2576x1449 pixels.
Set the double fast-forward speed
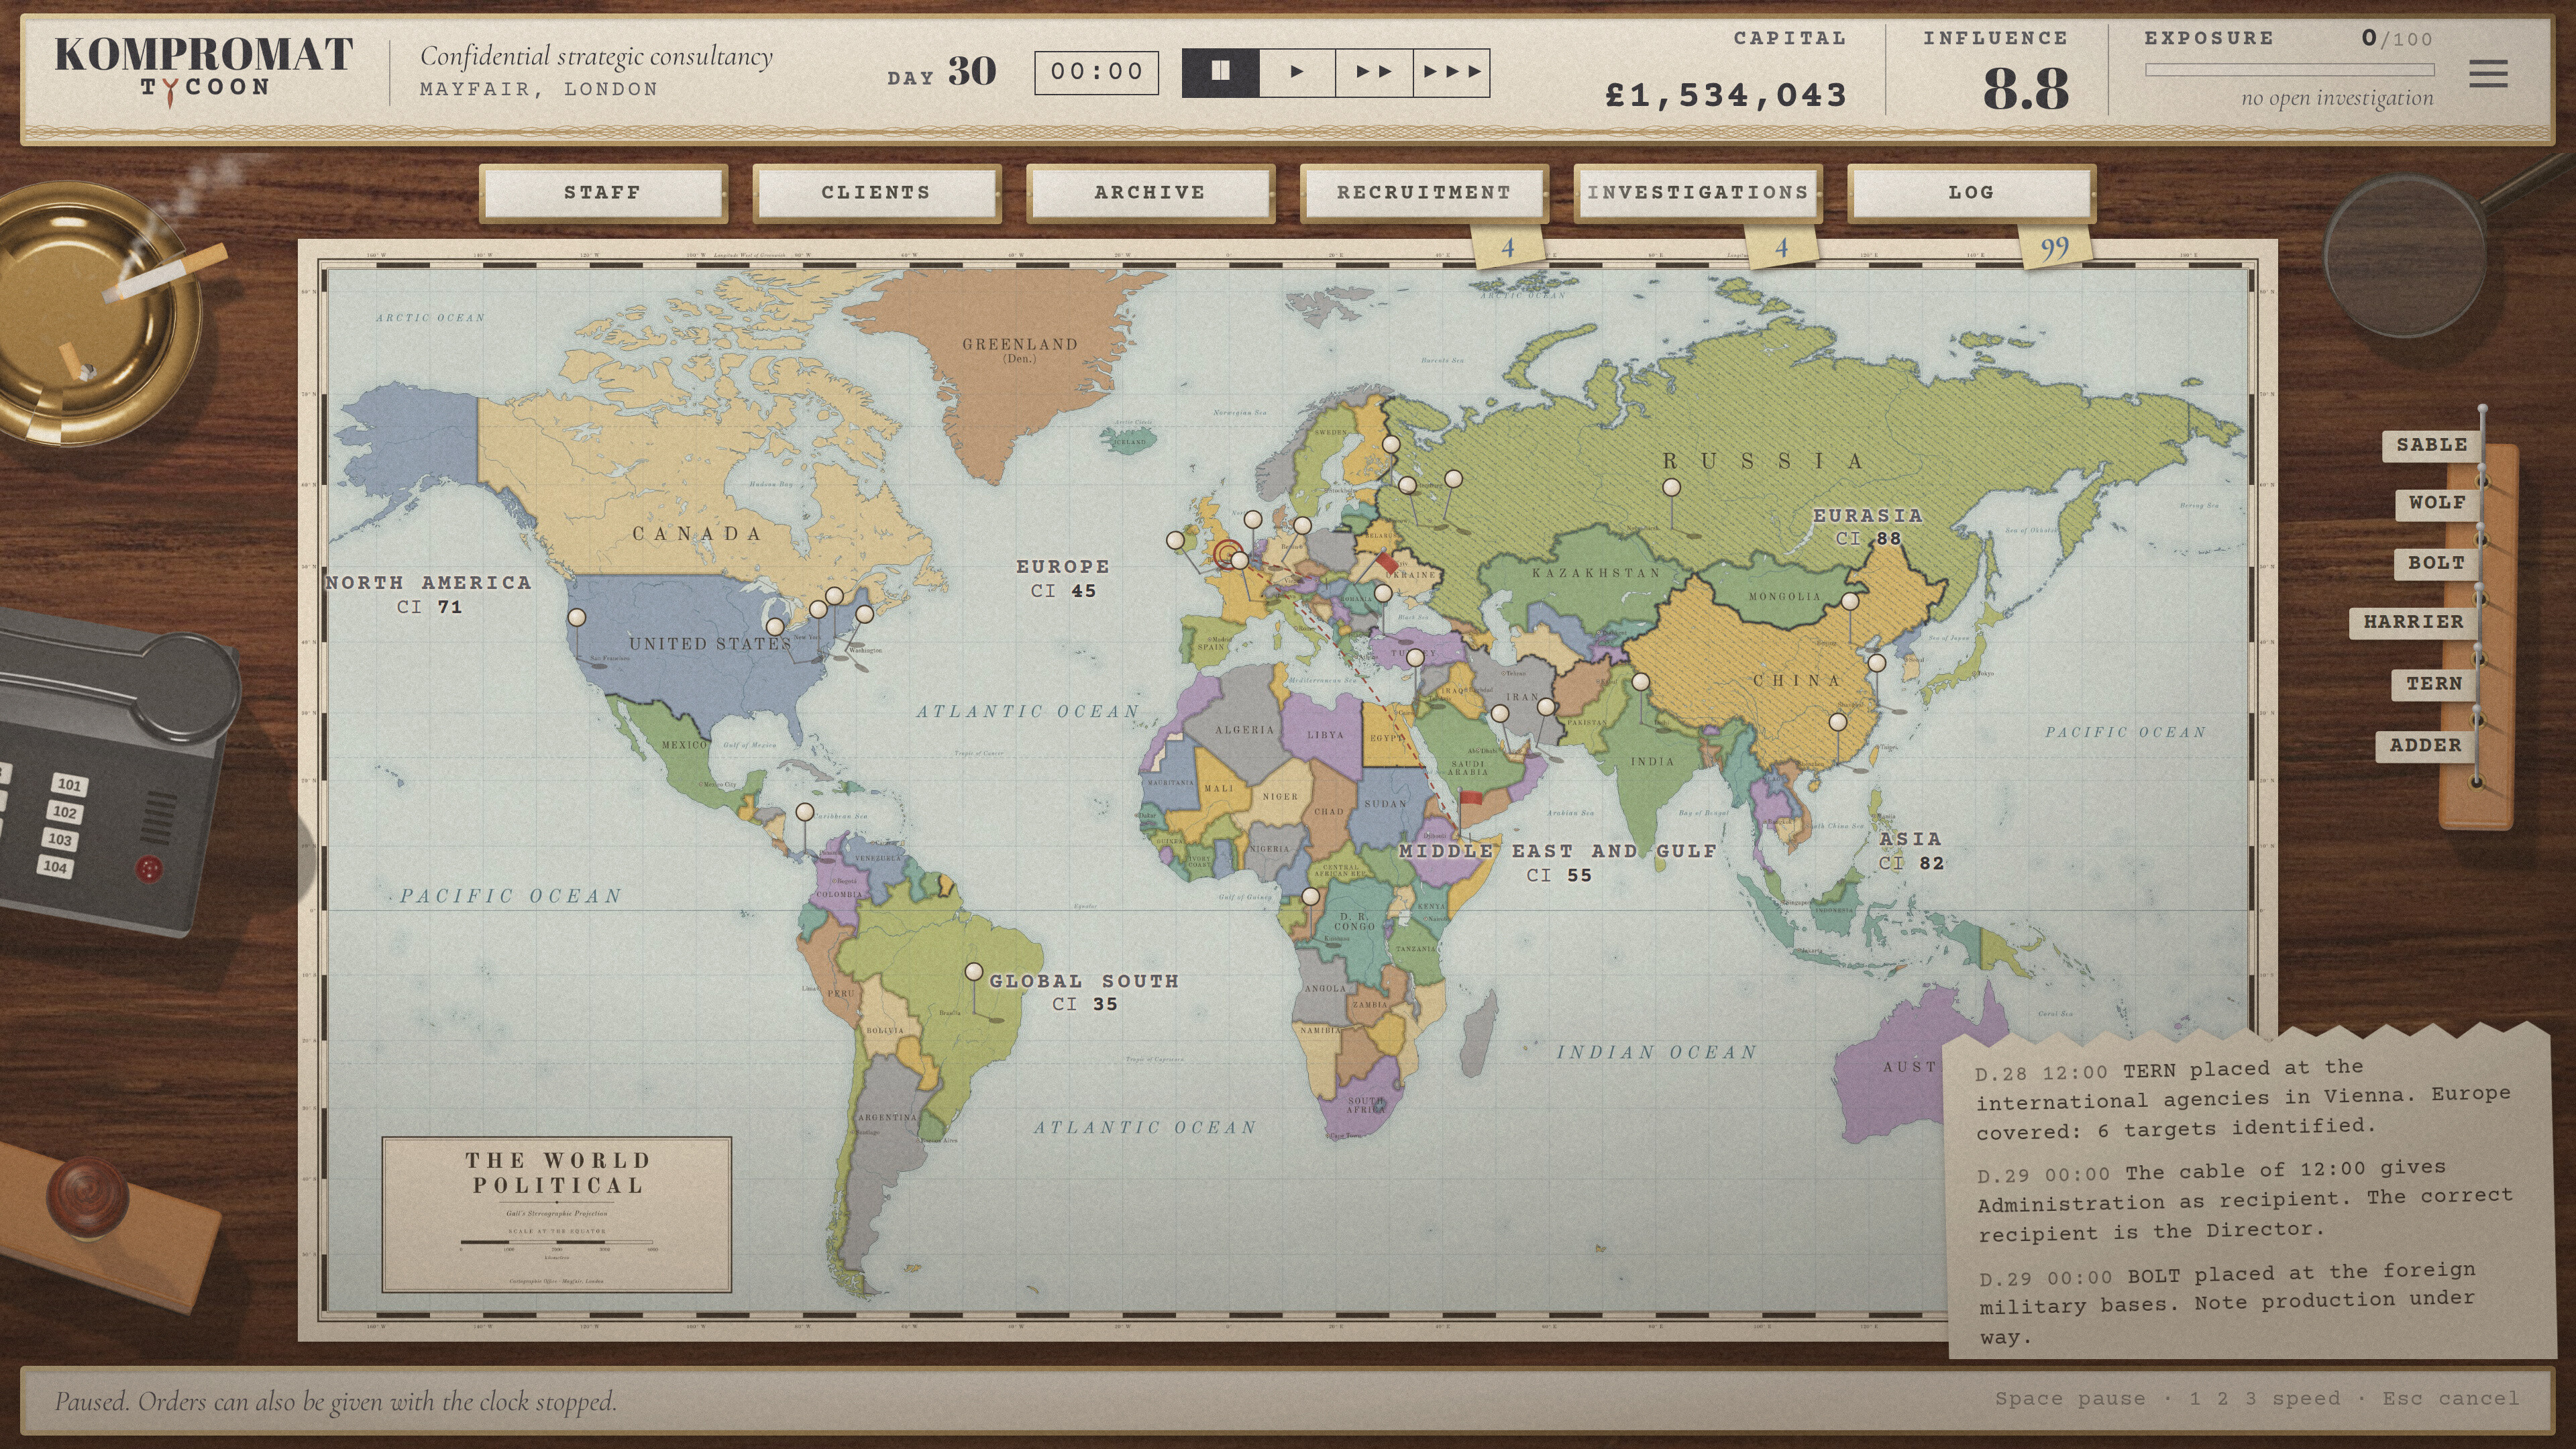1374,72
